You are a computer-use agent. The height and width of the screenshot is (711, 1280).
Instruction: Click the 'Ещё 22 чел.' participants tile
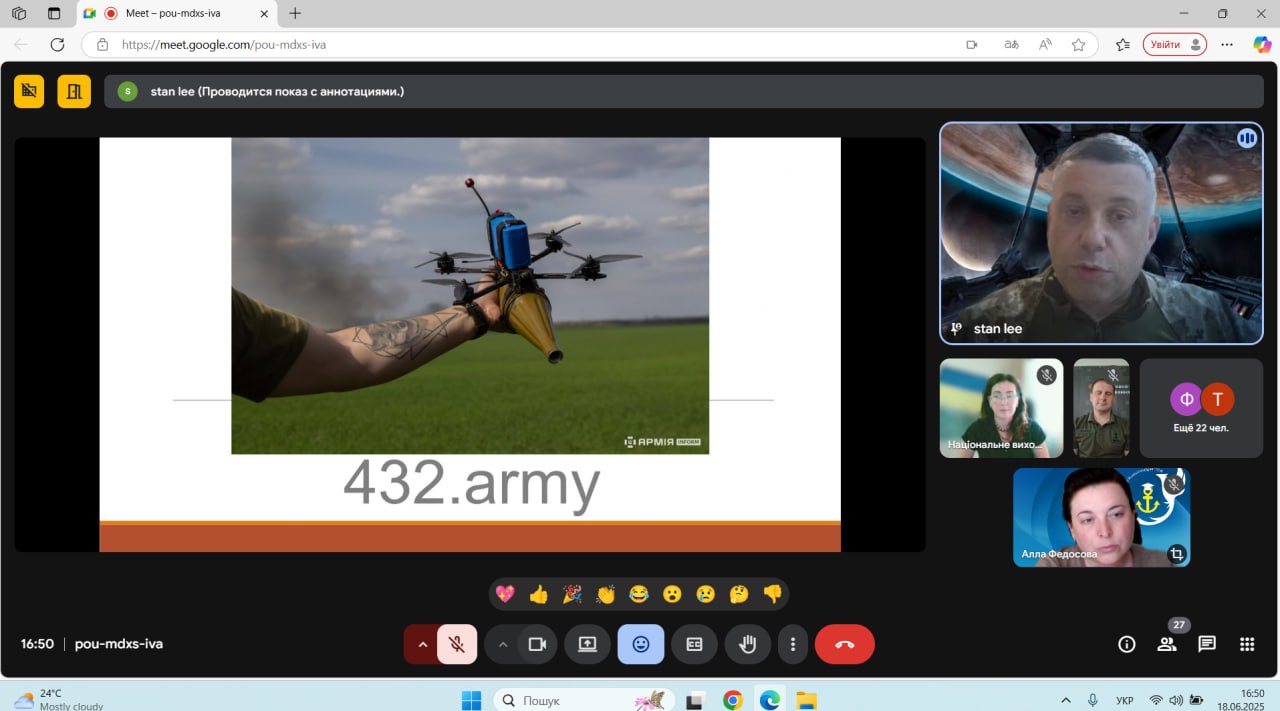pos(1201,408)
